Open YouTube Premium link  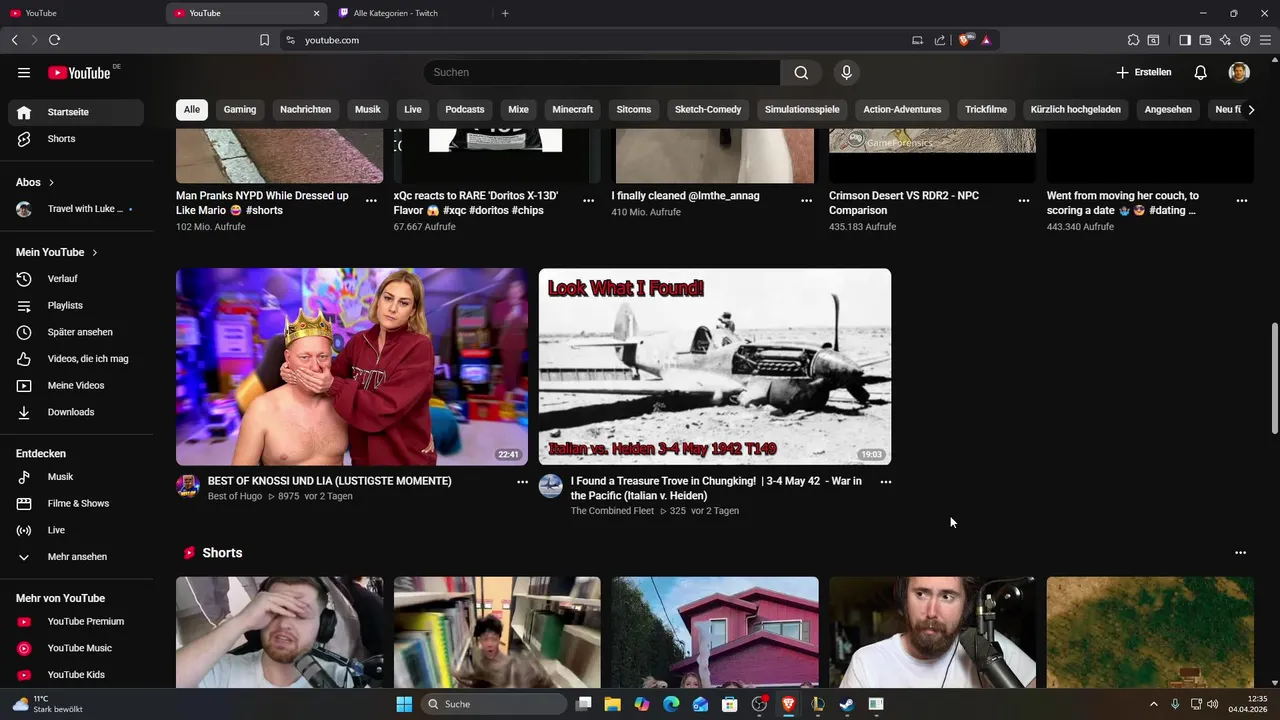point(75,621)
